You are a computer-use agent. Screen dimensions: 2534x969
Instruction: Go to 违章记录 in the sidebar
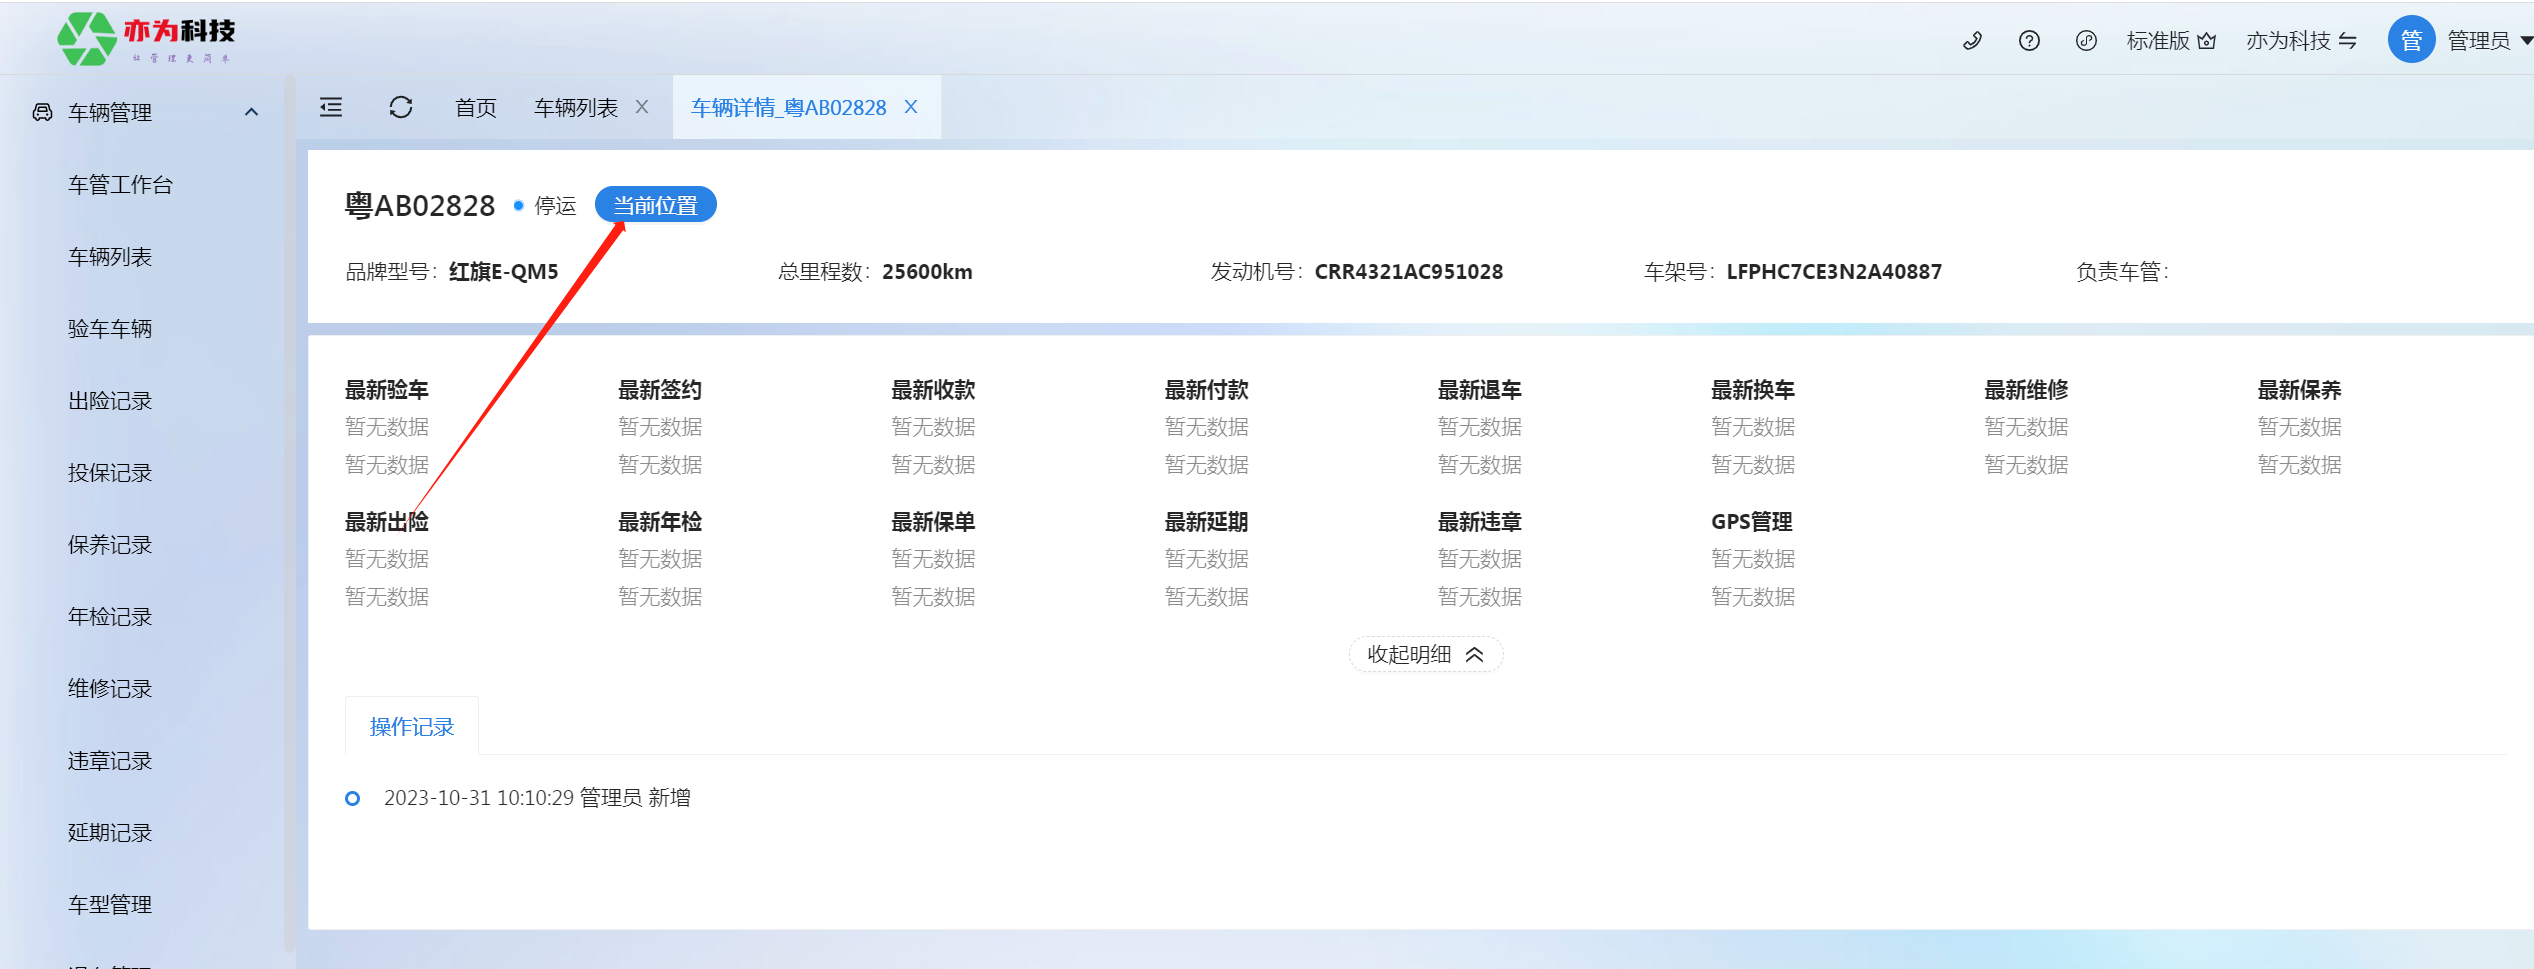point(110,761)
